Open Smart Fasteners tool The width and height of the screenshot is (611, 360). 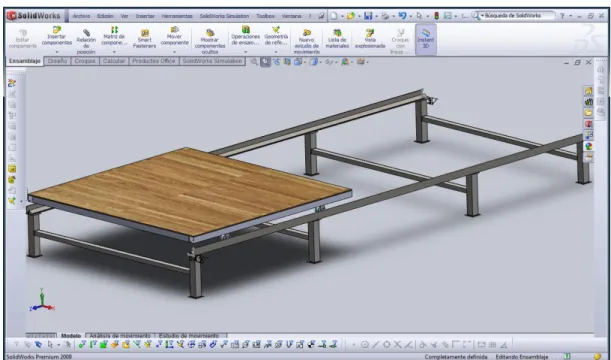tap(145, 39)
